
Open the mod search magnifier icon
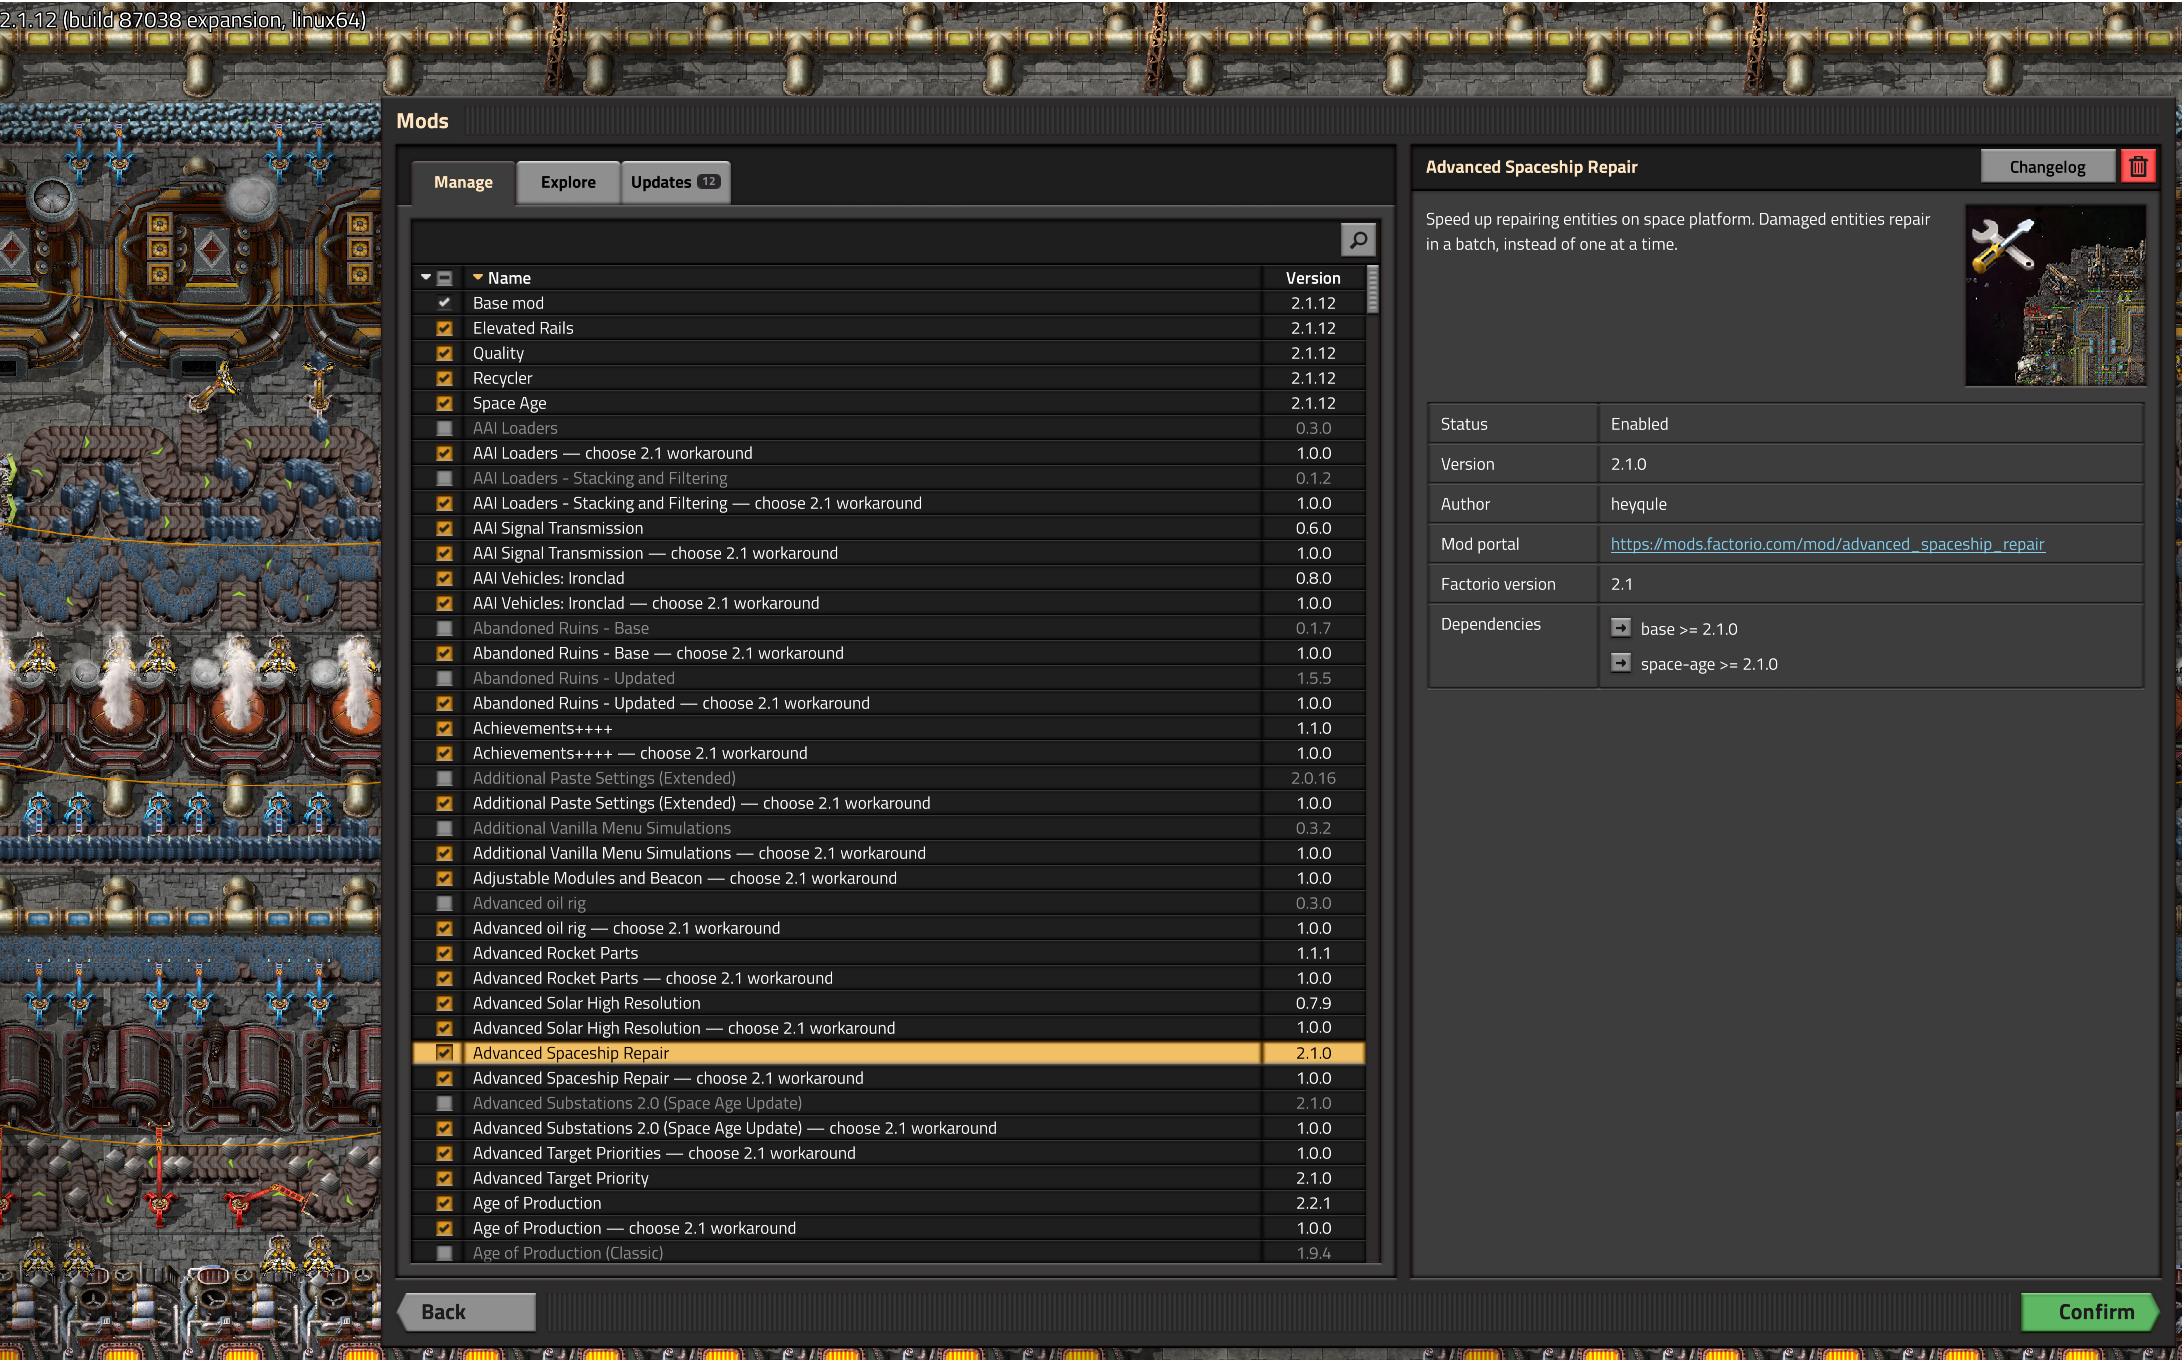(x=1357, y=240)
